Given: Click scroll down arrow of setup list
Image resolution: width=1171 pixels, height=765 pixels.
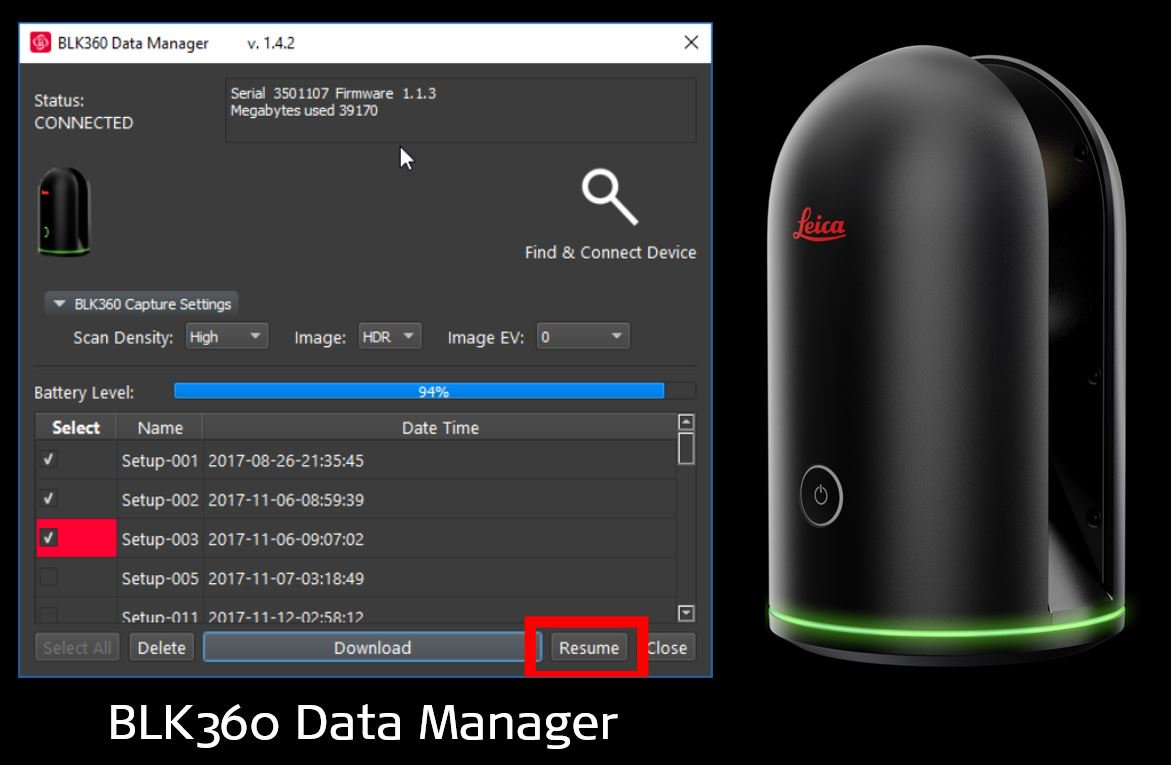Looking at the screenshot, I should pyautogui.click(x=686, y=613).
